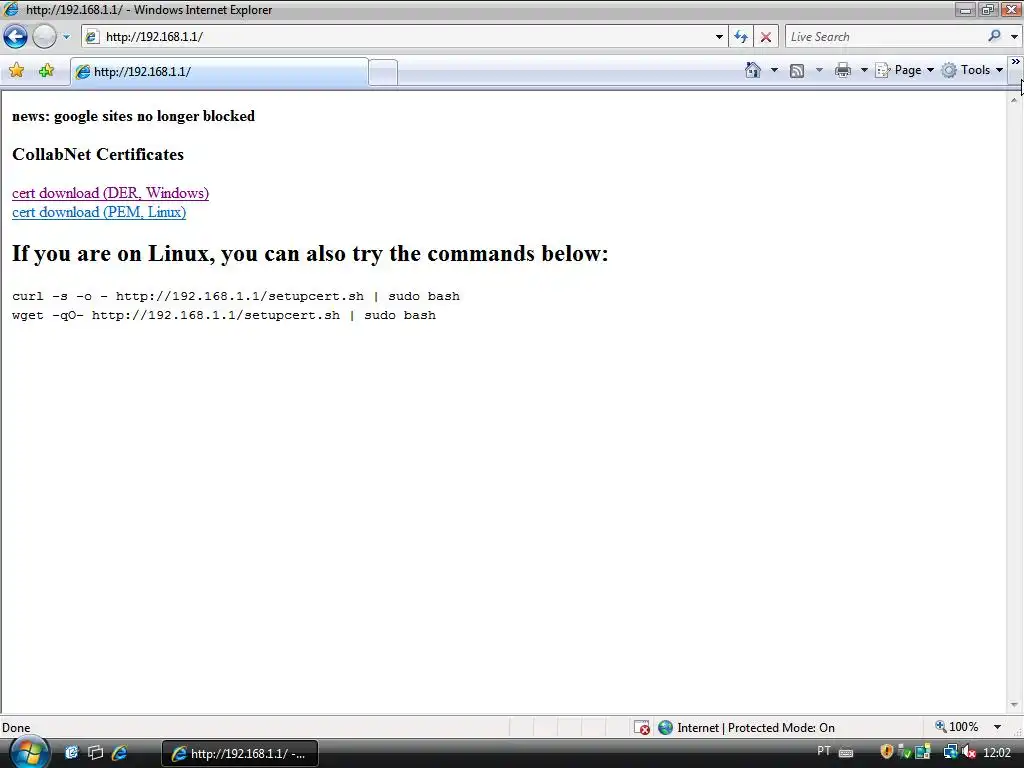Open the Feeds dropdown arrow
The width and height of the screenshot is (1024, 768).
(819, 70)
